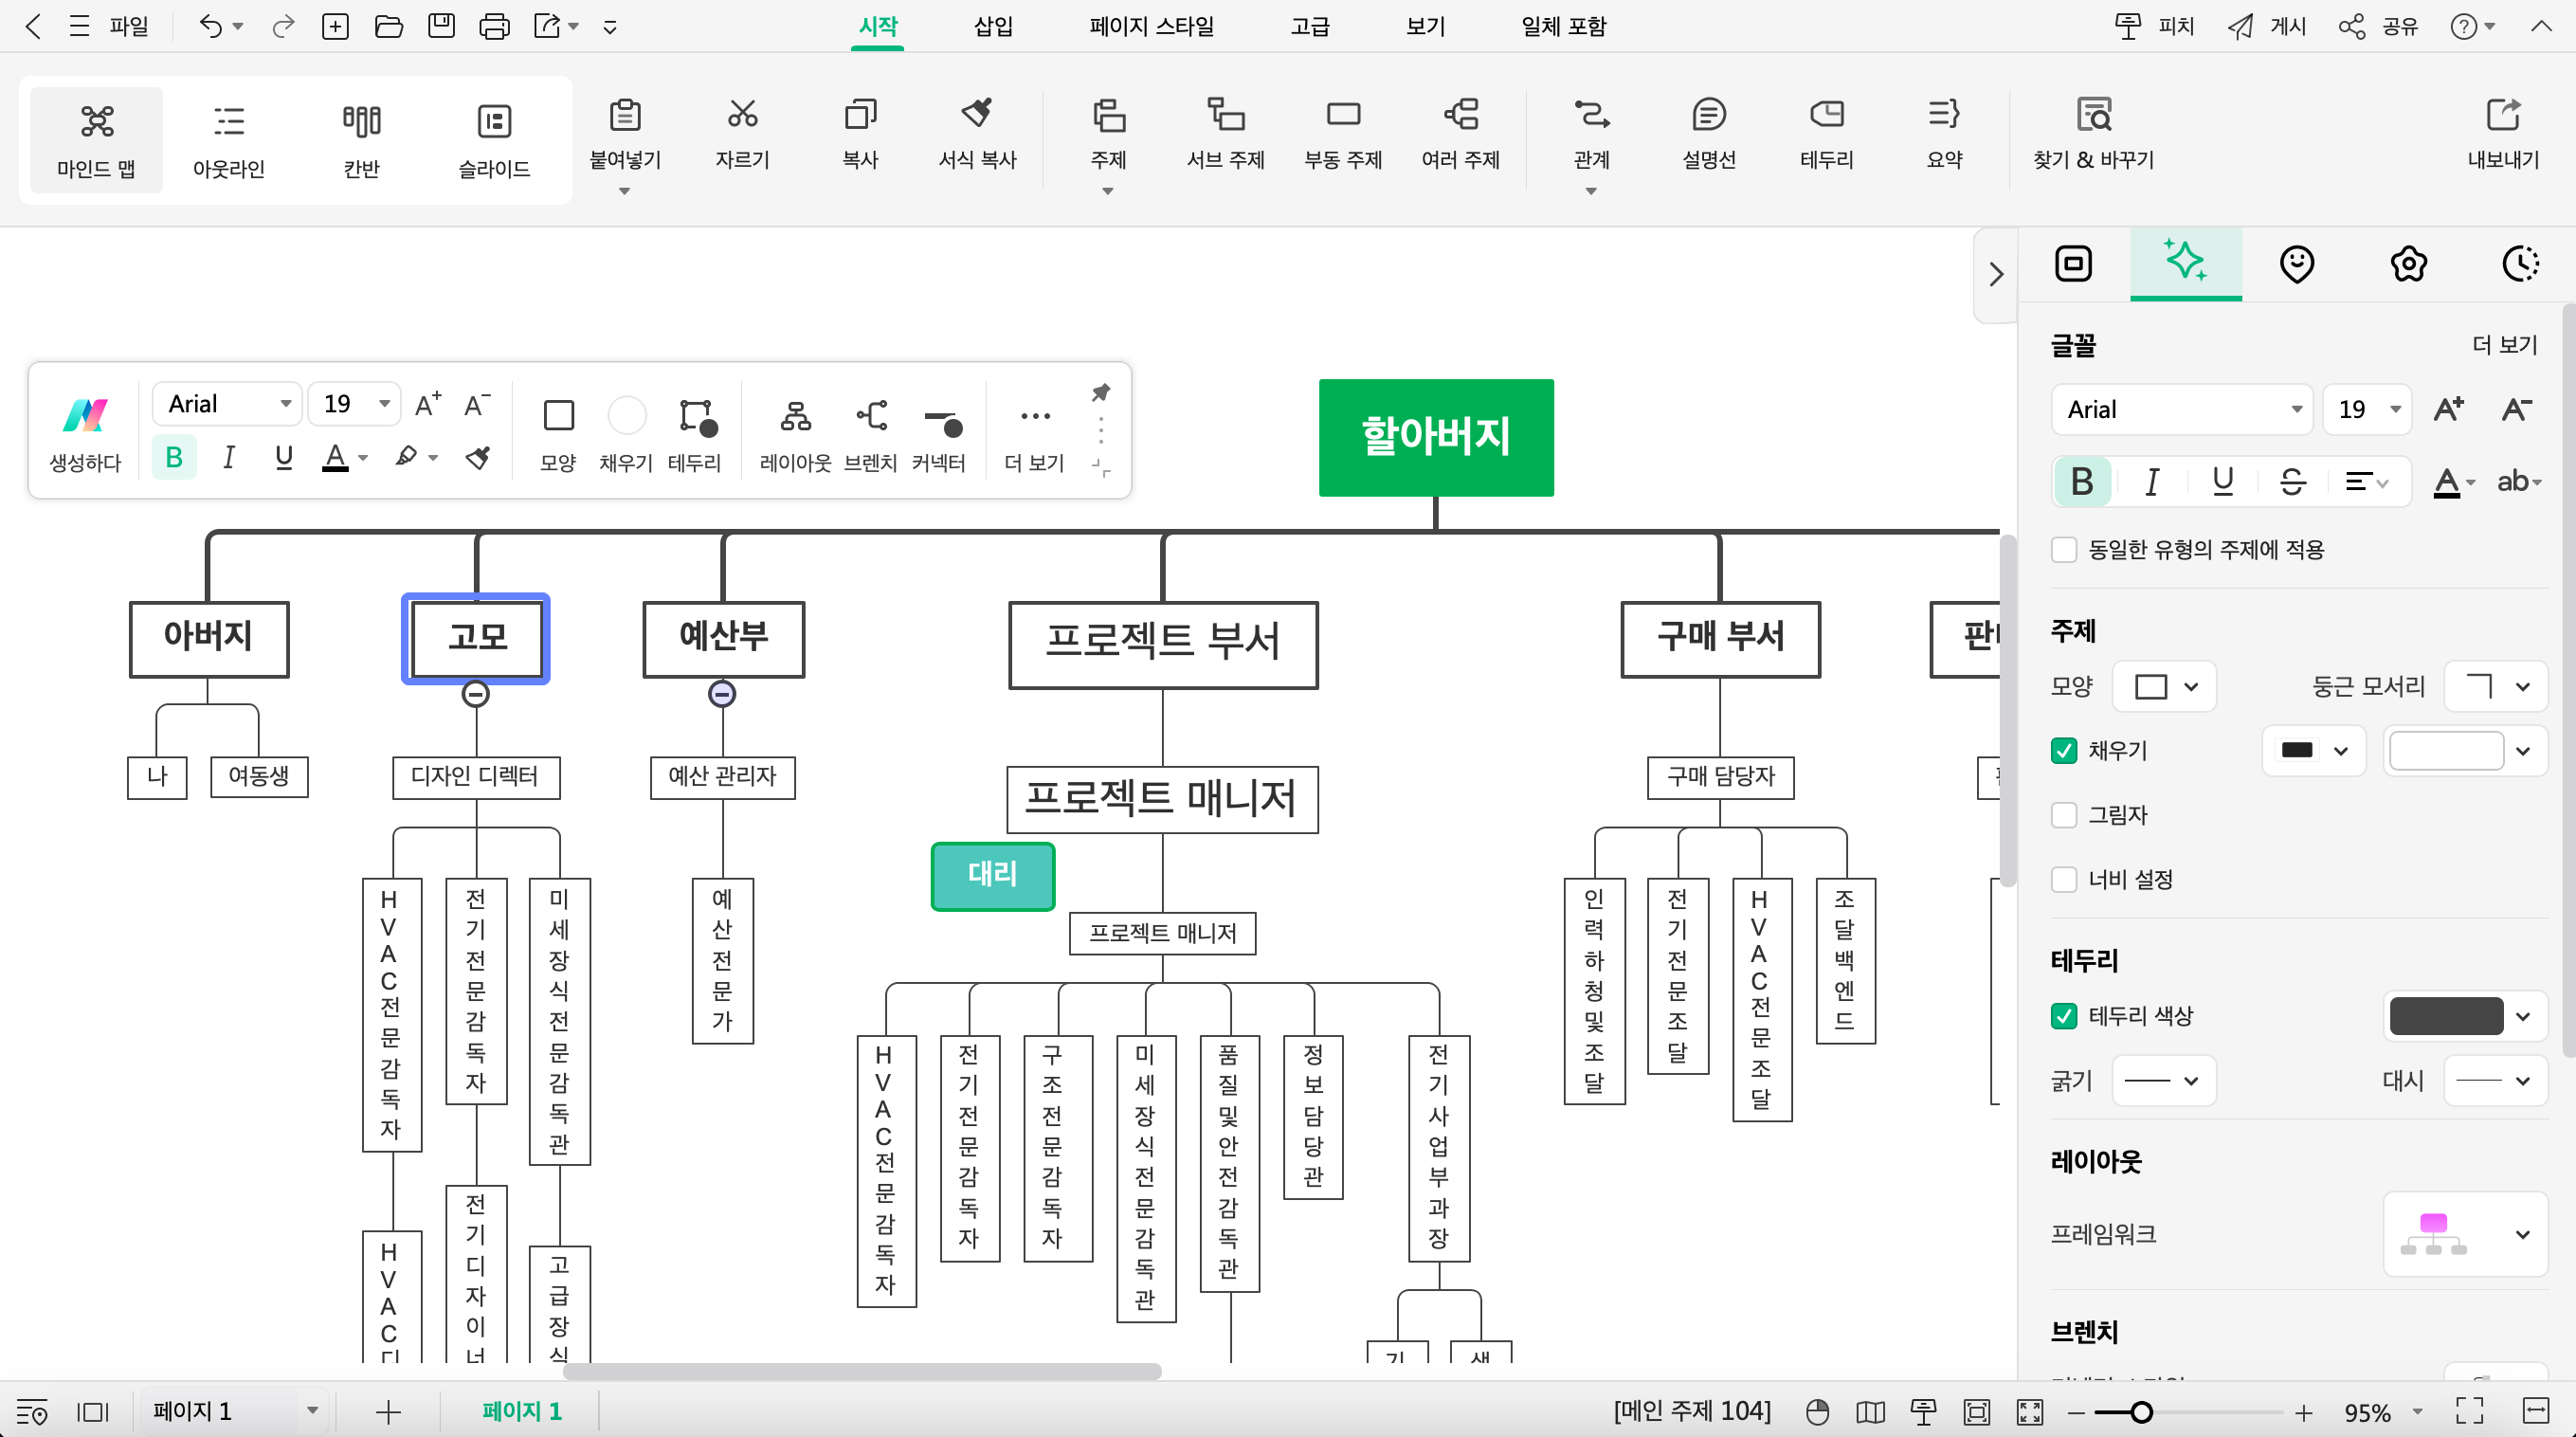The height and width of the screenshot is (1437, 2576).
Task: Open Layout (레이아웃) in floating toolbar
Action: [795, 435]
